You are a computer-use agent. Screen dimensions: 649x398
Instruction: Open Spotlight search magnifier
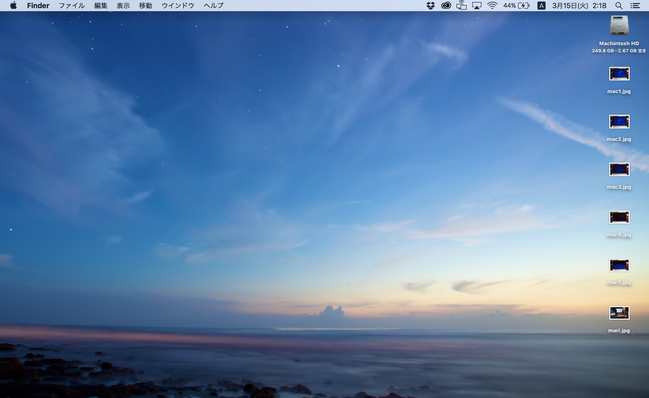click(x=618, y=5)
